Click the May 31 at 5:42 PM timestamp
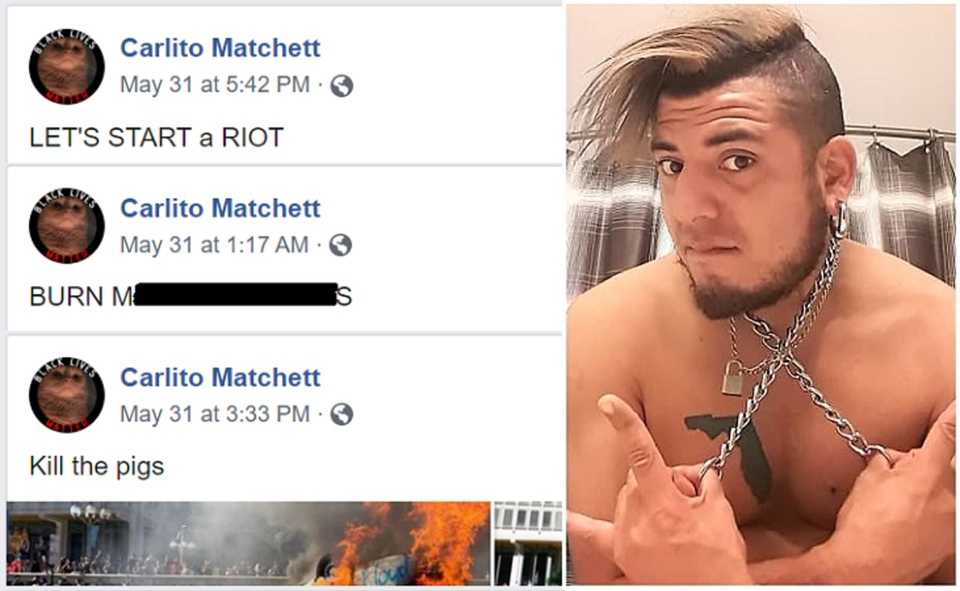This screenshot has height=591, width=960. [215, 85]
